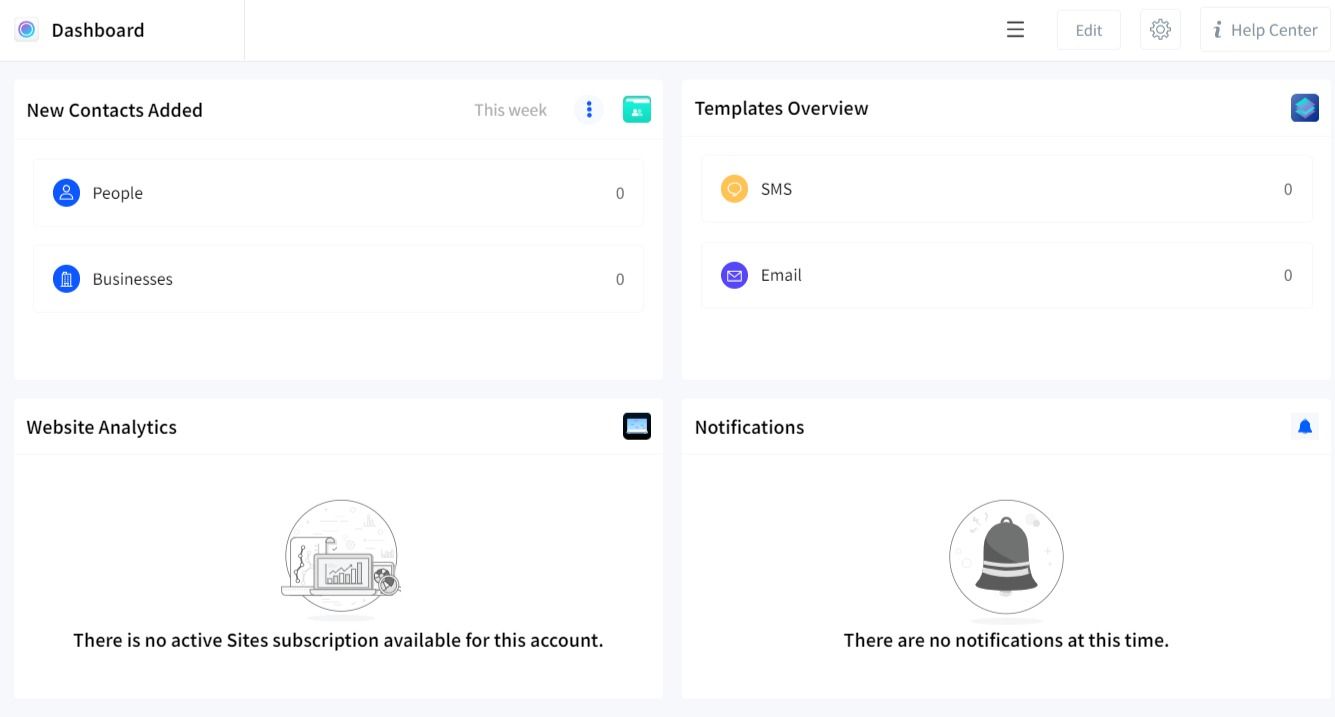This screenshot has width=1335, height=717.
Task: Click the contacts module icon
Action: click(x=637, y=109)
